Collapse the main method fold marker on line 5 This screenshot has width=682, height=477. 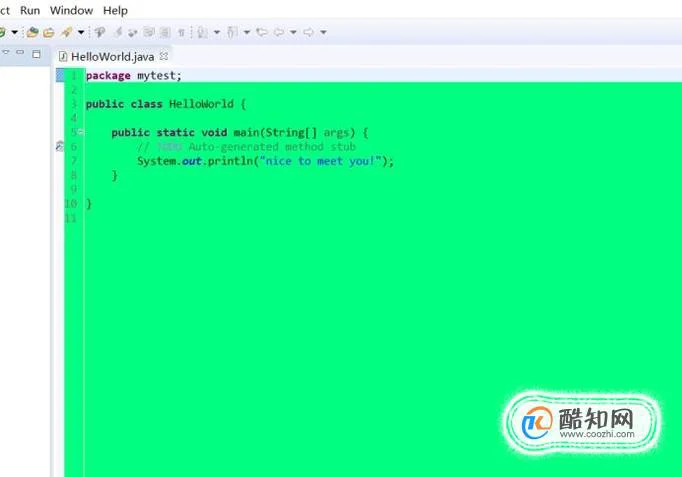81,132
